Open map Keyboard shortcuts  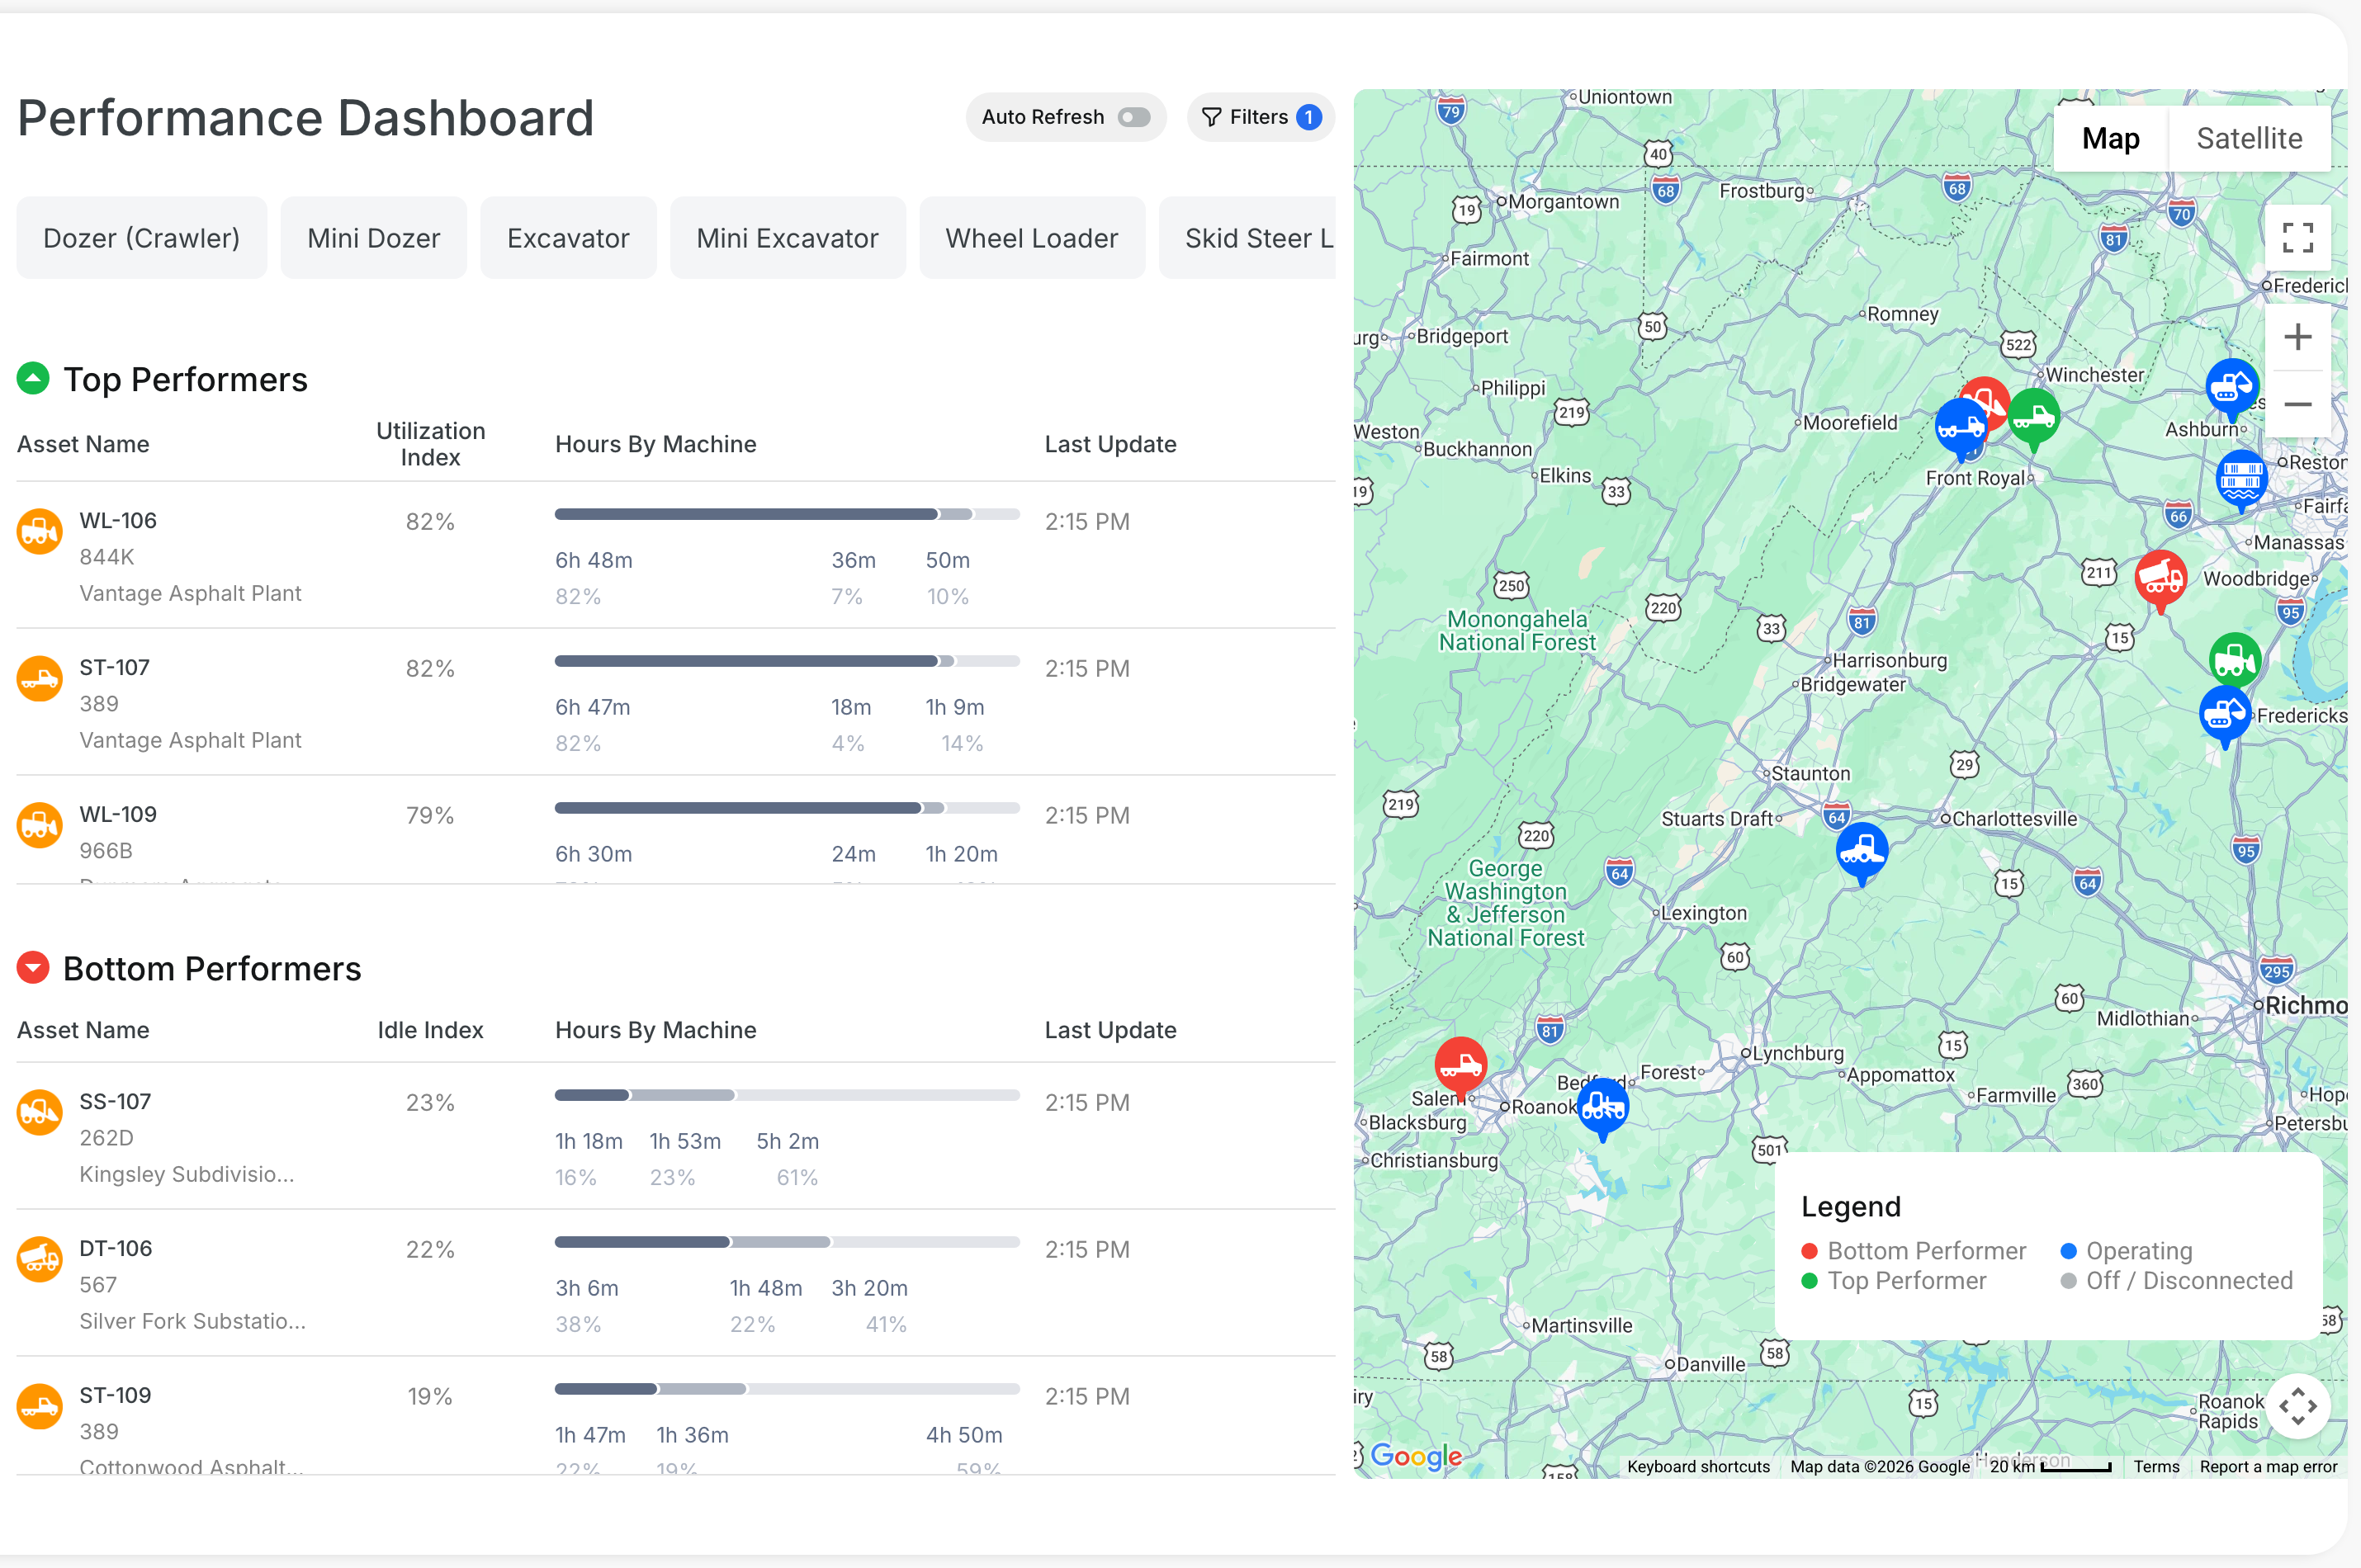pos(1698,1466)
